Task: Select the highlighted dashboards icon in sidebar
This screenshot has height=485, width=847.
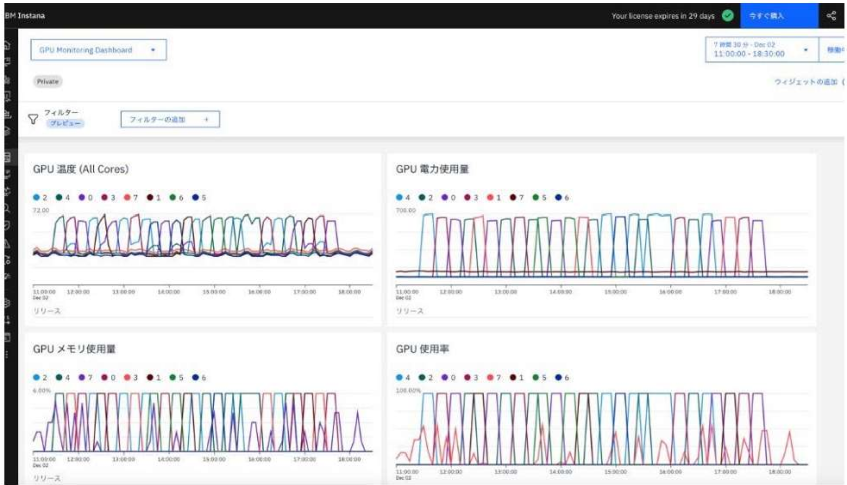Action: pos(8,158)
